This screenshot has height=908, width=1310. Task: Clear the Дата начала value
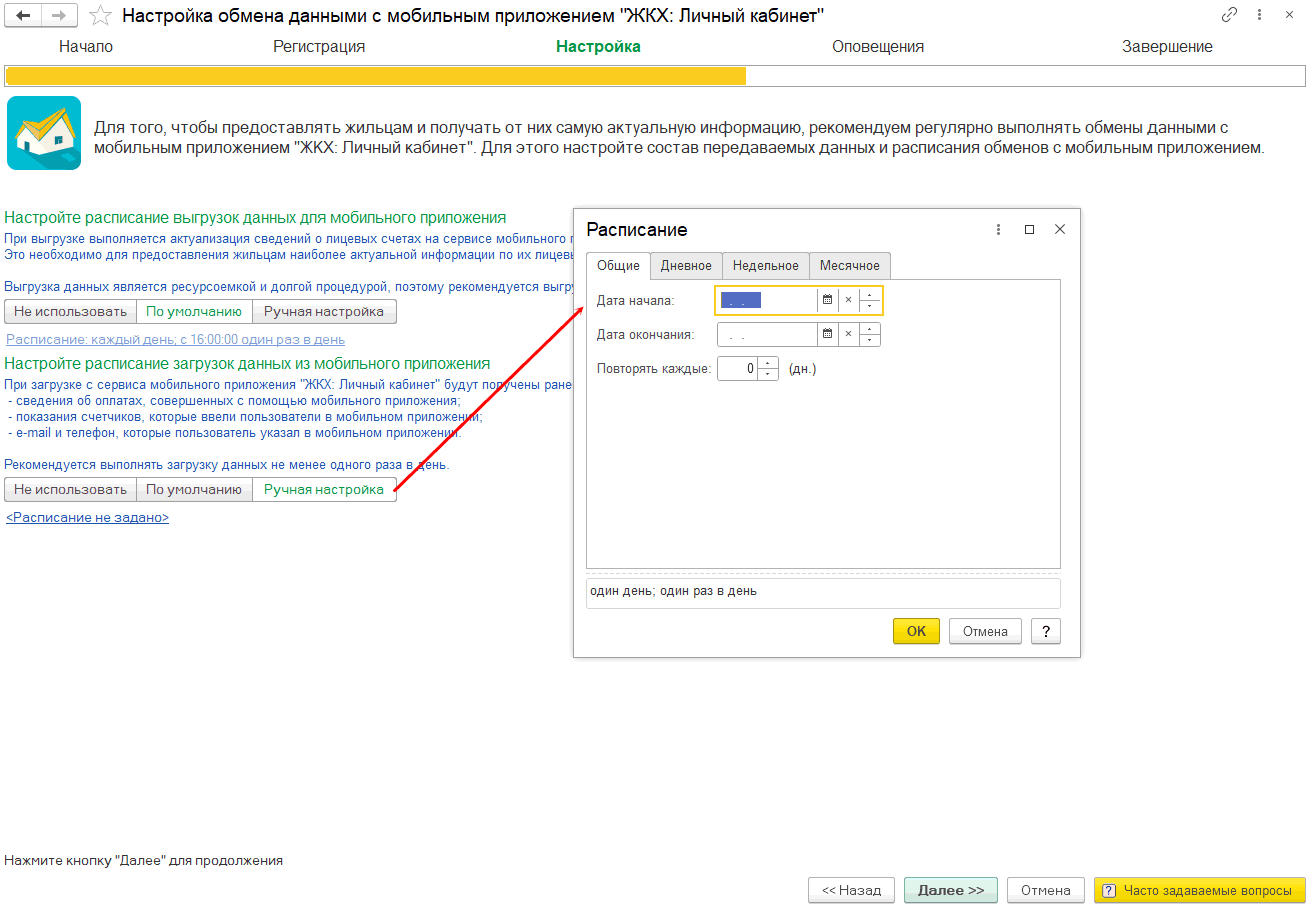[848, 300]
